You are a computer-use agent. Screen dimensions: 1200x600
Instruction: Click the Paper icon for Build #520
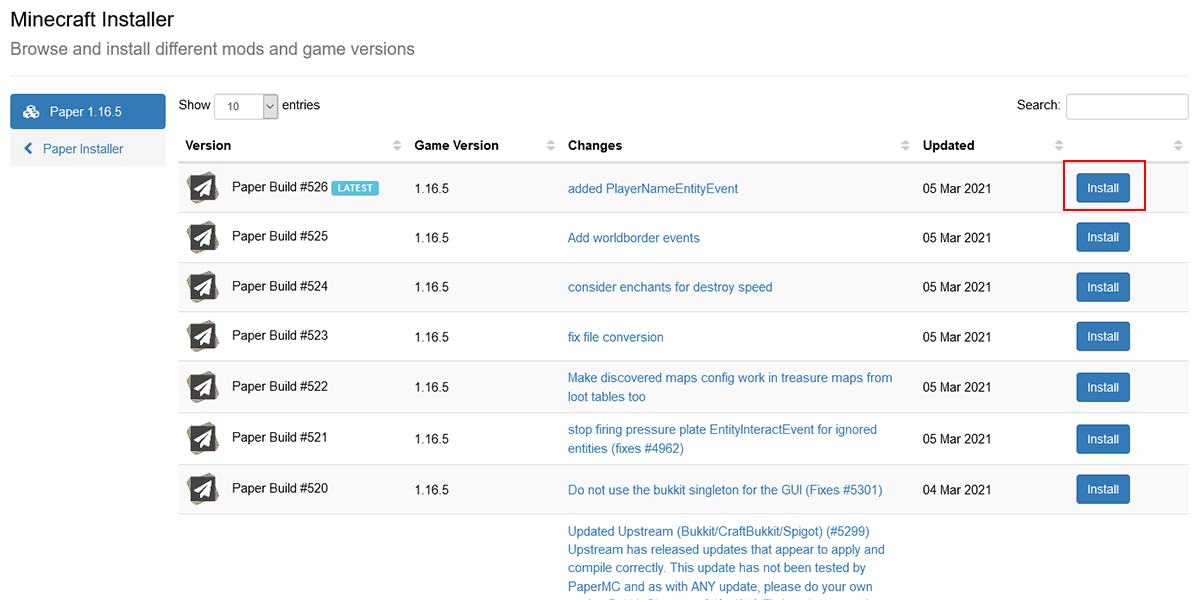click(203, 489)
